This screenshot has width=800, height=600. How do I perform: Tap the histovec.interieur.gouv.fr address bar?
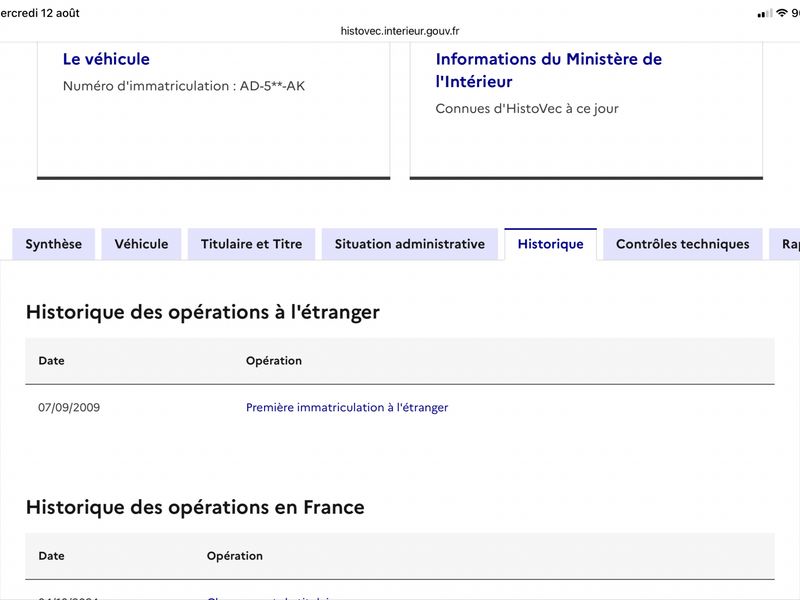coord(400,31)
